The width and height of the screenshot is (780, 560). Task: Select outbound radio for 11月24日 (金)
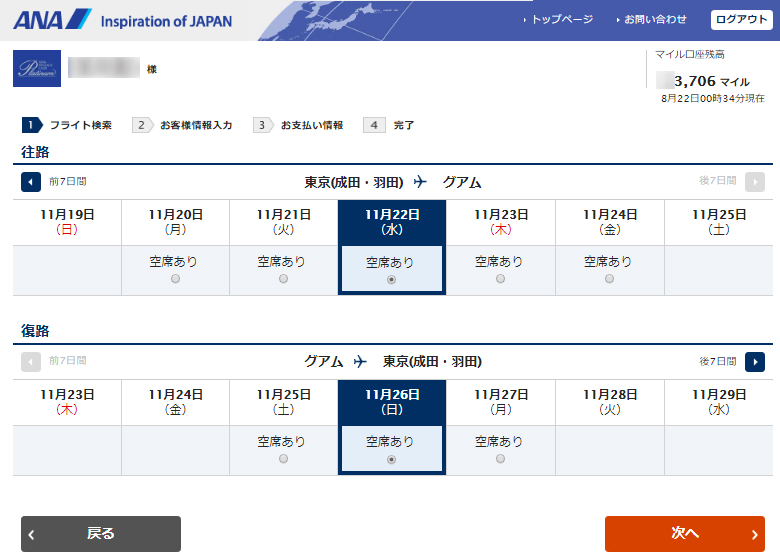(x=609, y=280)
